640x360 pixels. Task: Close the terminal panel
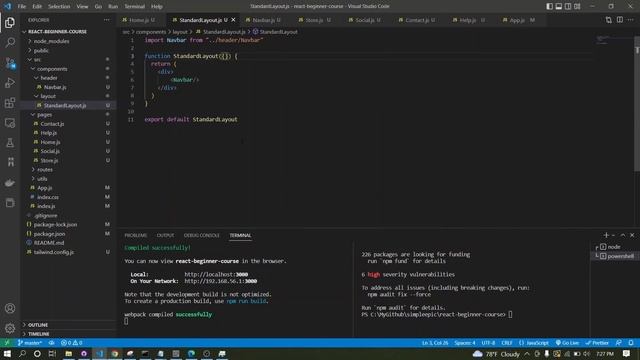pyautogui.click(x=632, y=235)
